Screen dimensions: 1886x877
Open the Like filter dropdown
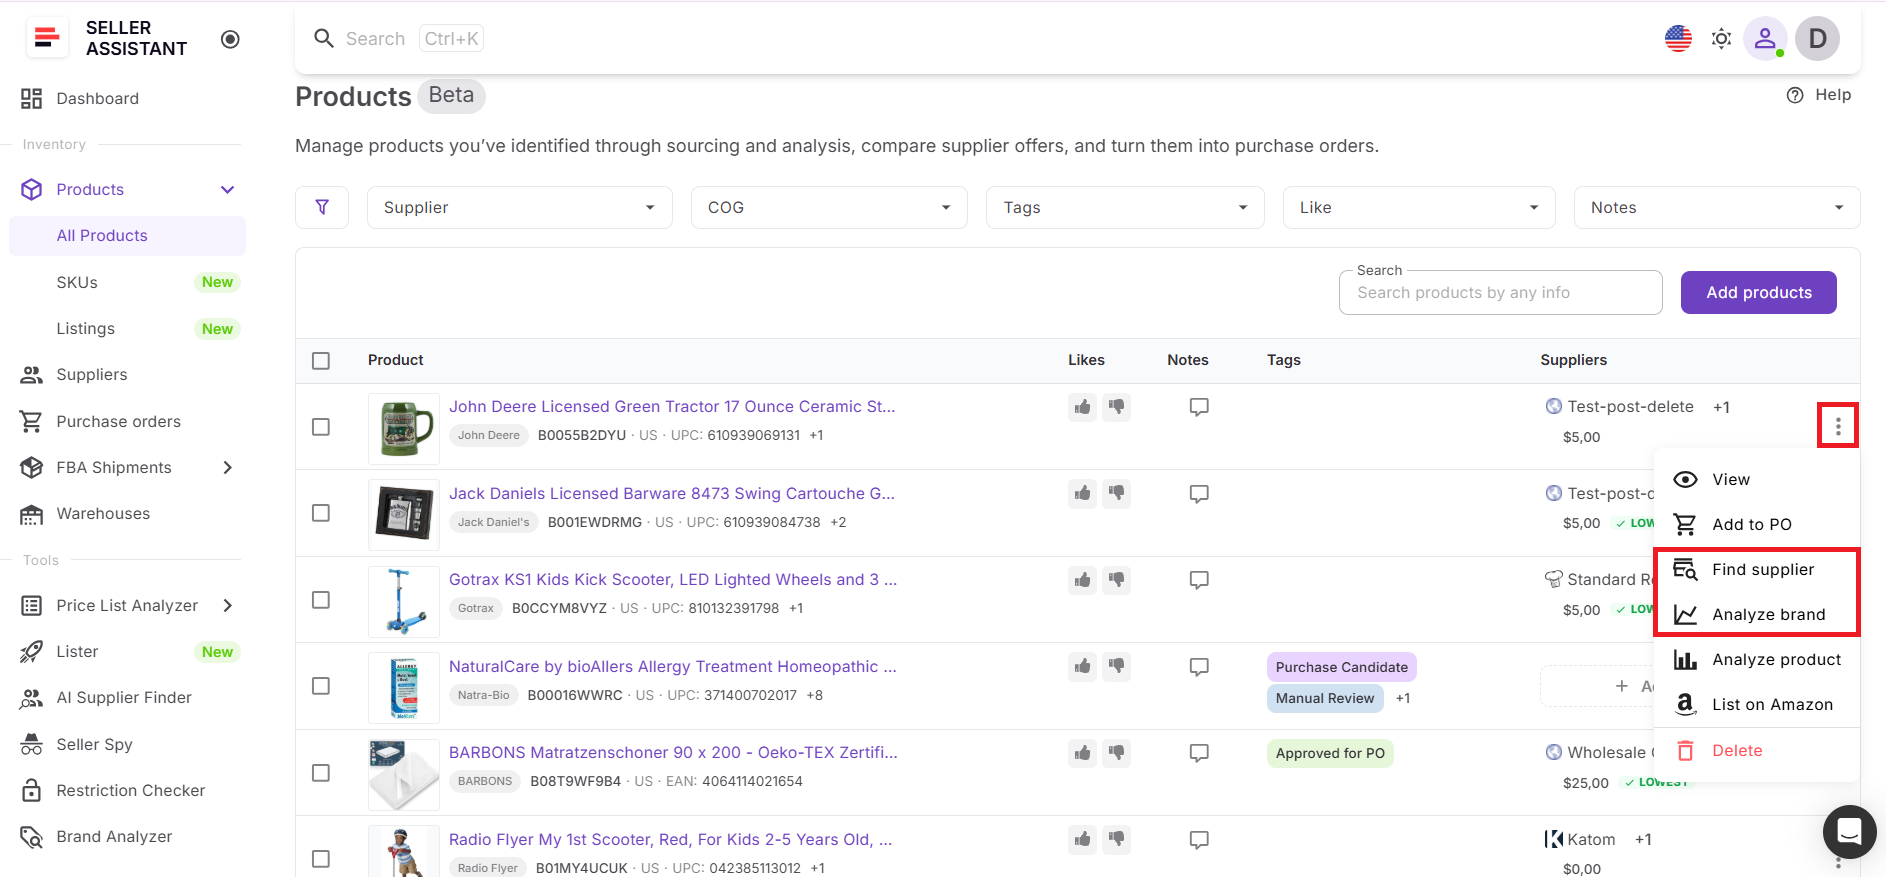point(1419,207)
